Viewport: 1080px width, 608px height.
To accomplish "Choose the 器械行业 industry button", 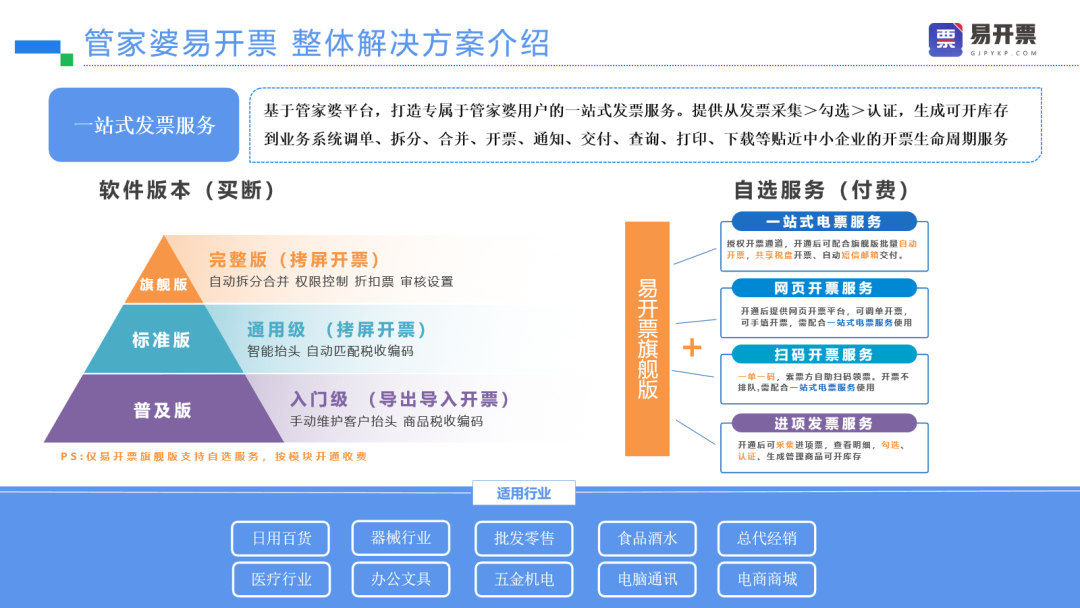I will 401,538.
